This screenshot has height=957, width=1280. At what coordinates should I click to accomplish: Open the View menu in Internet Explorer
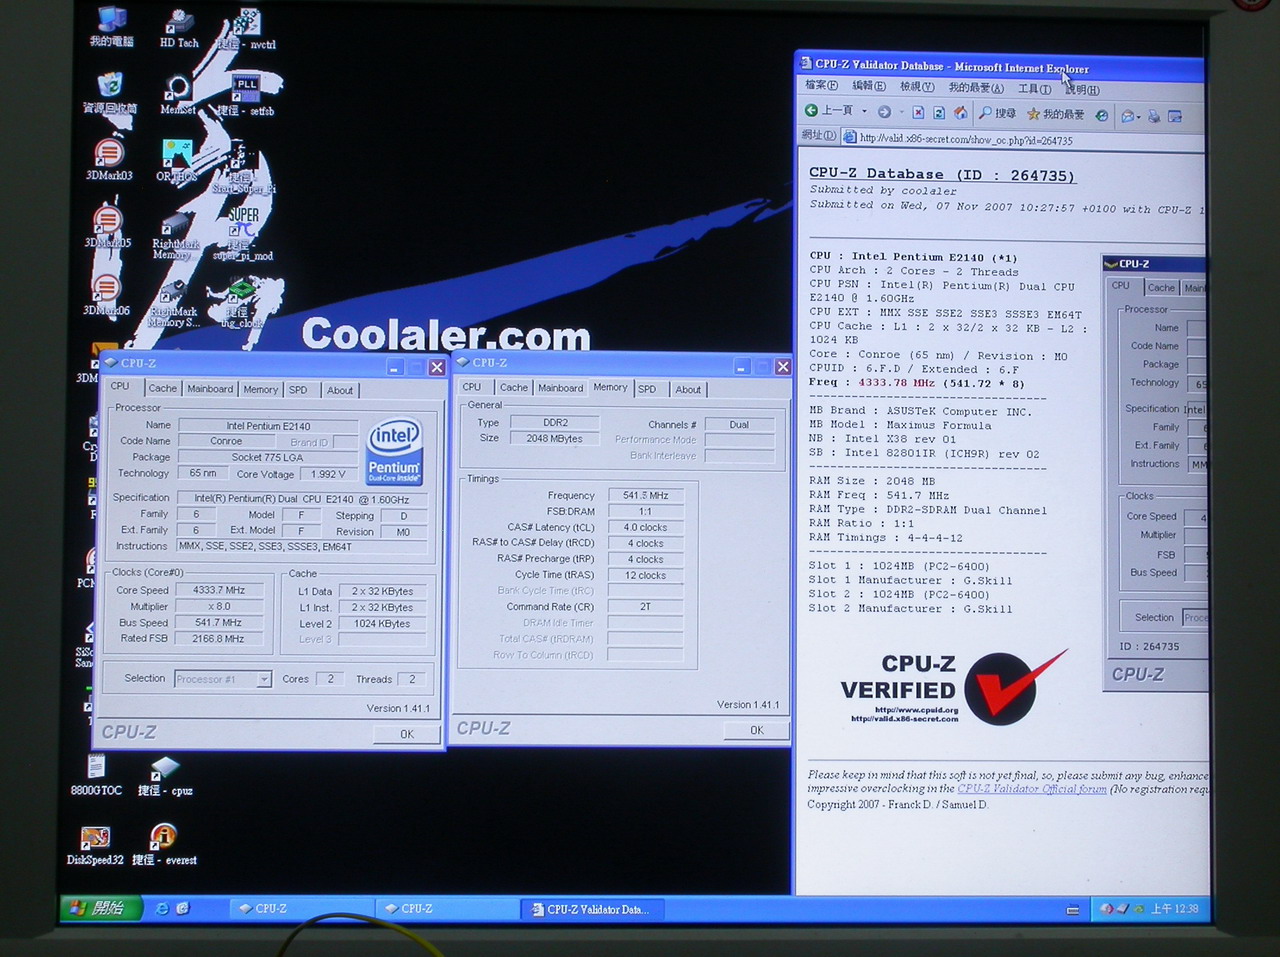coord(917,87)
